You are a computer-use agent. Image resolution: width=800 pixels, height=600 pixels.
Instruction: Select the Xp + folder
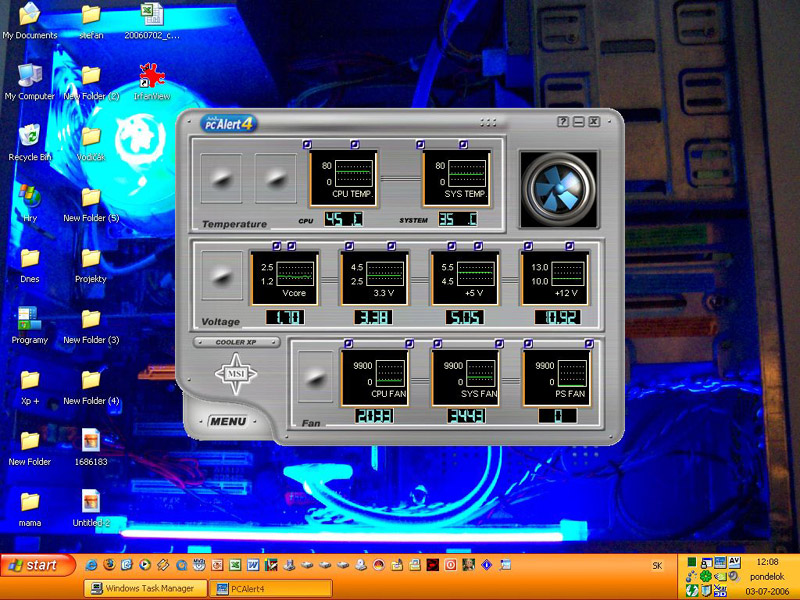click(x=30, y=387)
